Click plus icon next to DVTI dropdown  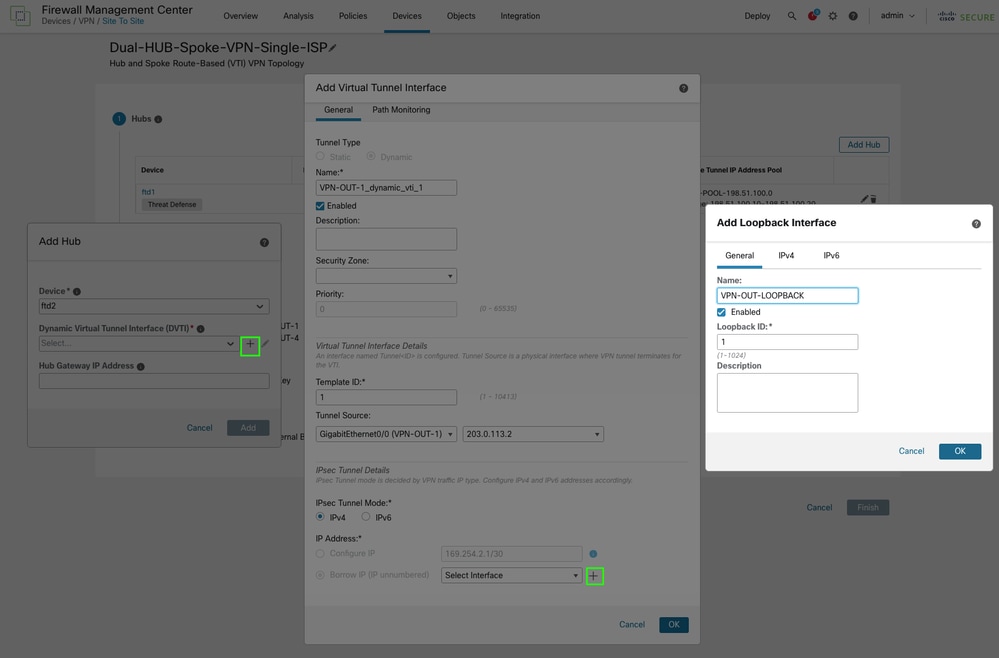click(250, 345)
